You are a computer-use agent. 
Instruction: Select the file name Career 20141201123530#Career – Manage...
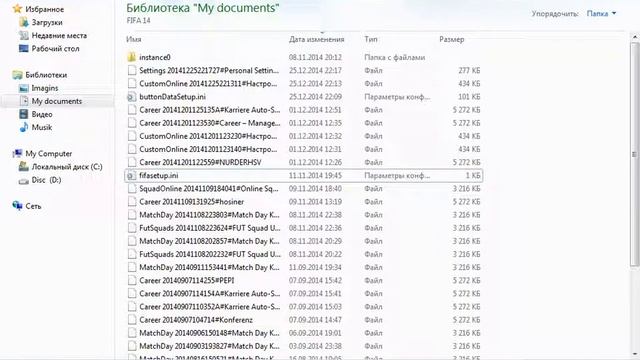pos(210,123)
